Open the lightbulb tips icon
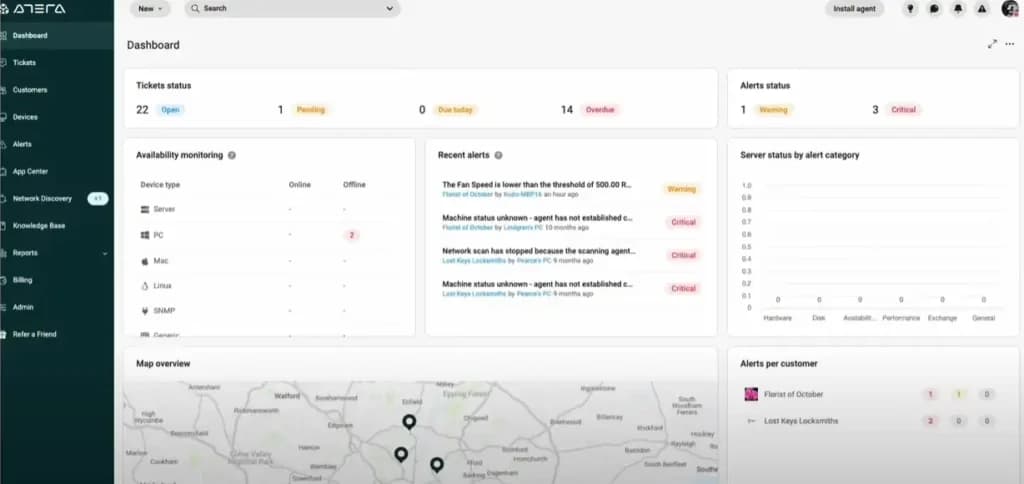1024x484 pixels. click(x=910, y=8)
